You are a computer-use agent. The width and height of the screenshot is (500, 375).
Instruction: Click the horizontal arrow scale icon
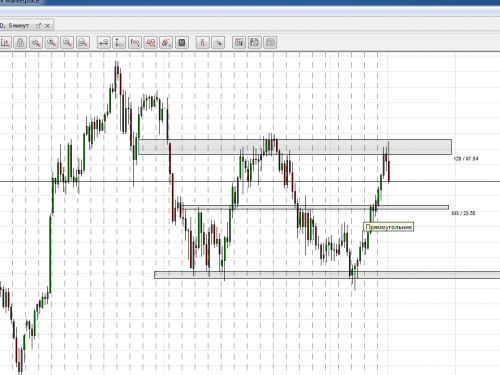(104, 42)
